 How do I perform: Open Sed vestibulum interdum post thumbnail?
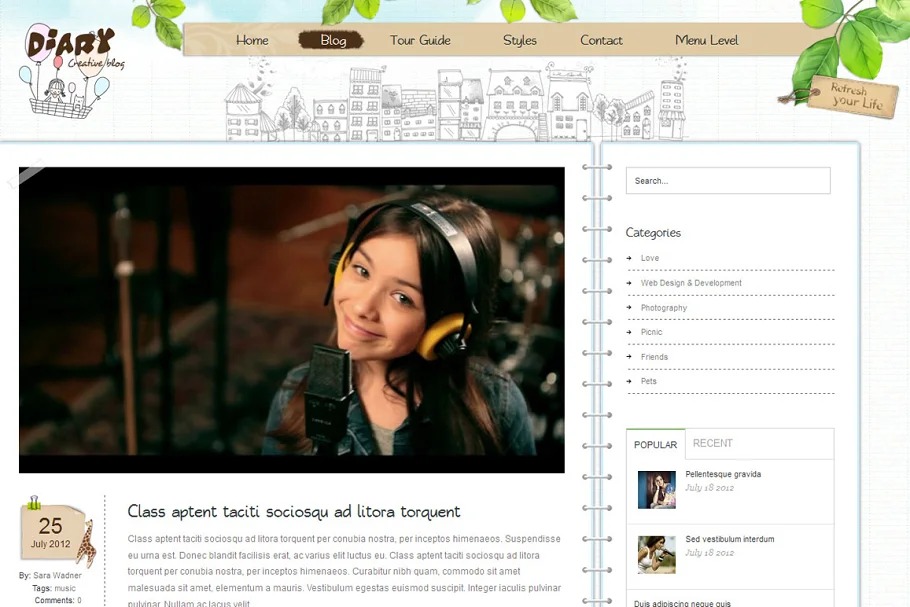click(x=657, y=554)
